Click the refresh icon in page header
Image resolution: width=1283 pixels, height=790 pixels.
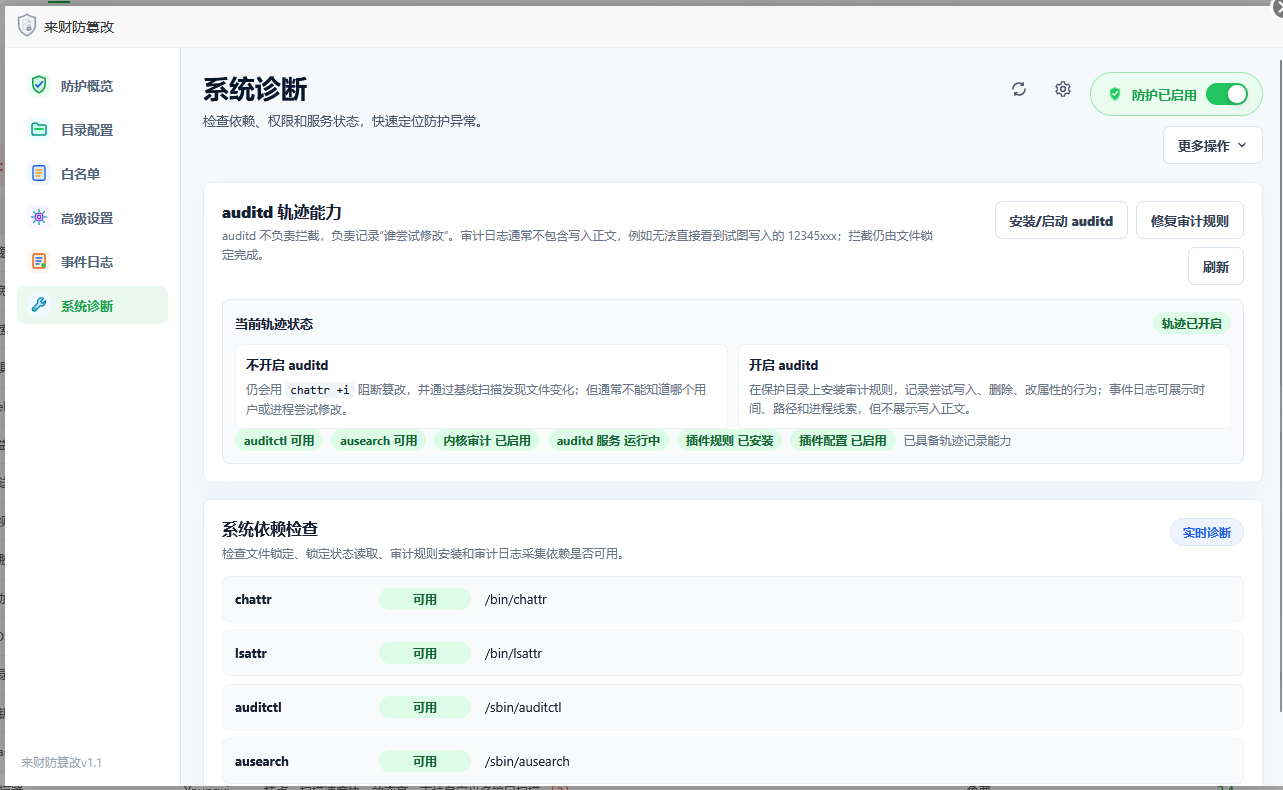coord(1019,89)
